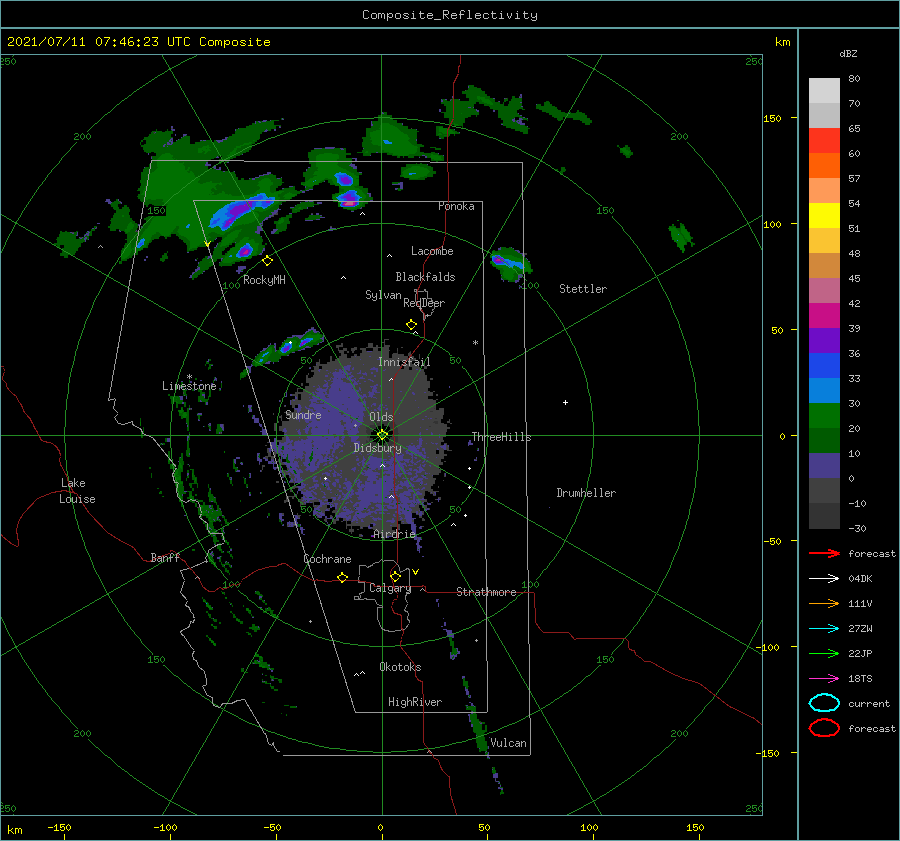900x841 pixels.
Task: Click the dBZ legend heading
Action: (x=848, y=53)
